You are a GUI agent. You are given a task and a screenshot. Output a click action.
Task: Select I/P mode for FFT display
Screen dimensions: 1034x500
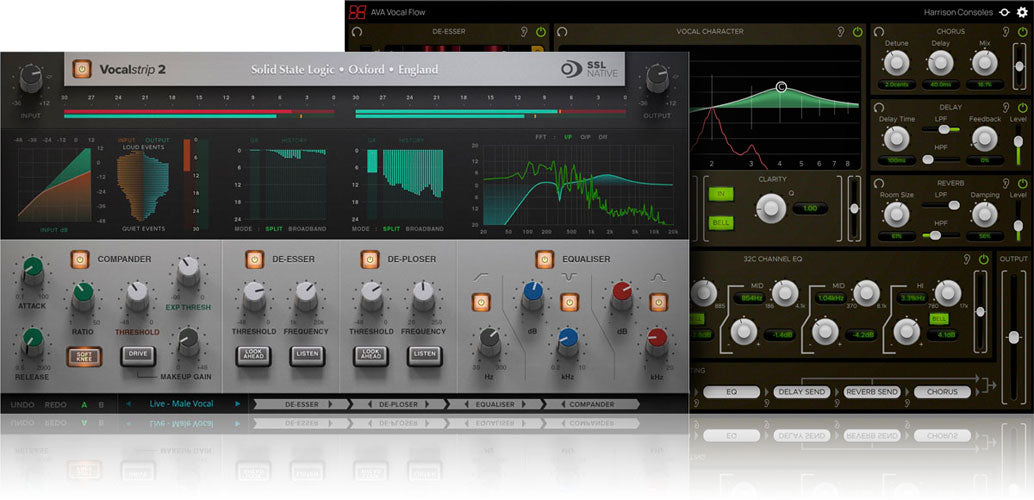pos(567,137)
